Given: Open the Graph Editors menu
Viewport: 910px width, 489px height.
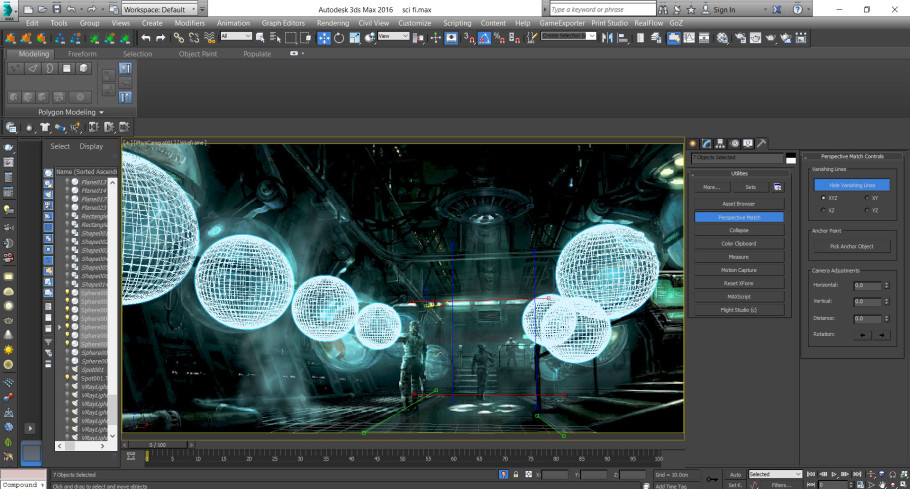Looking at the screenshot, I should (x=283, y=23).
